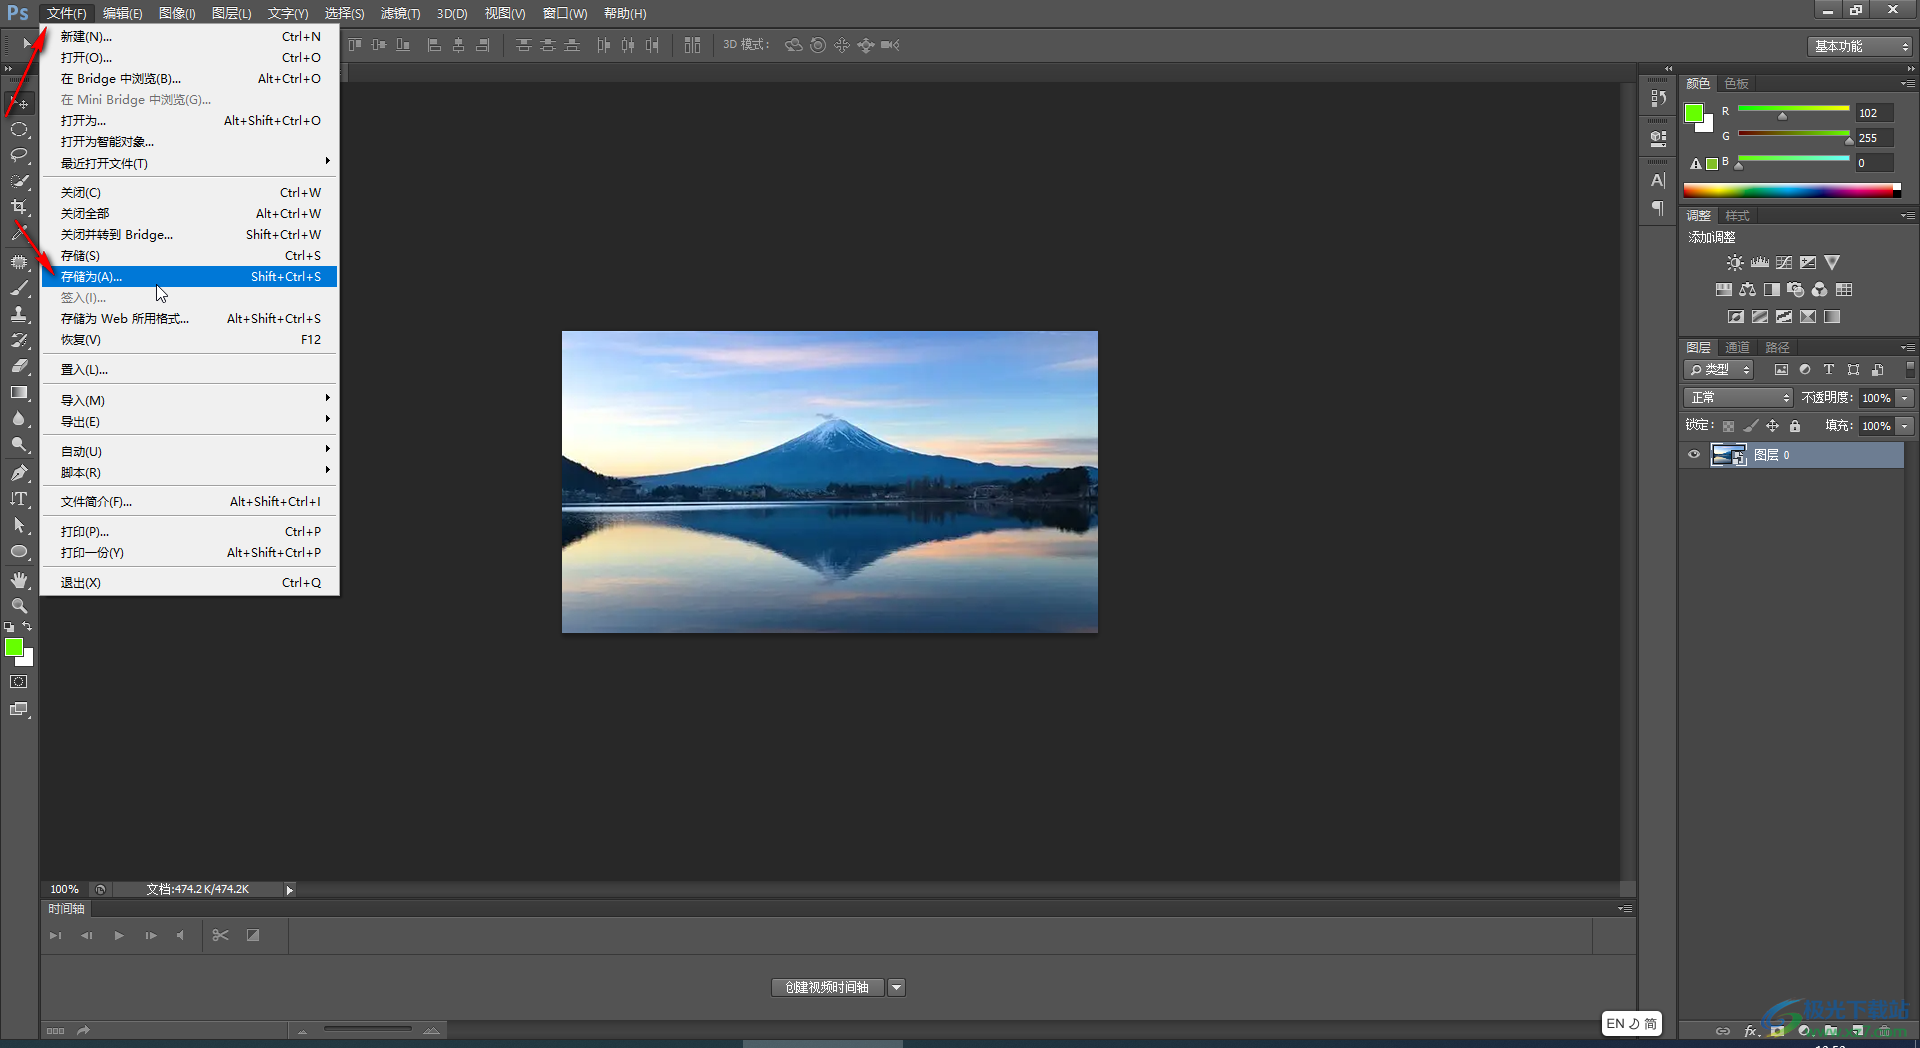Choose 新建(N)... menu entry

coord(190,36)
